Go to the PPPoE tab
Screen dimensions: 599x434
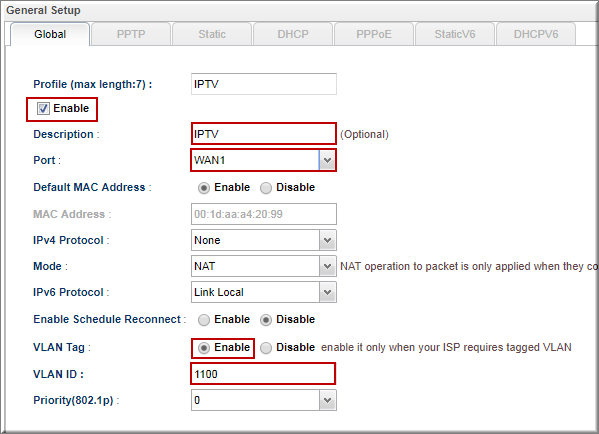pos(374,34)
